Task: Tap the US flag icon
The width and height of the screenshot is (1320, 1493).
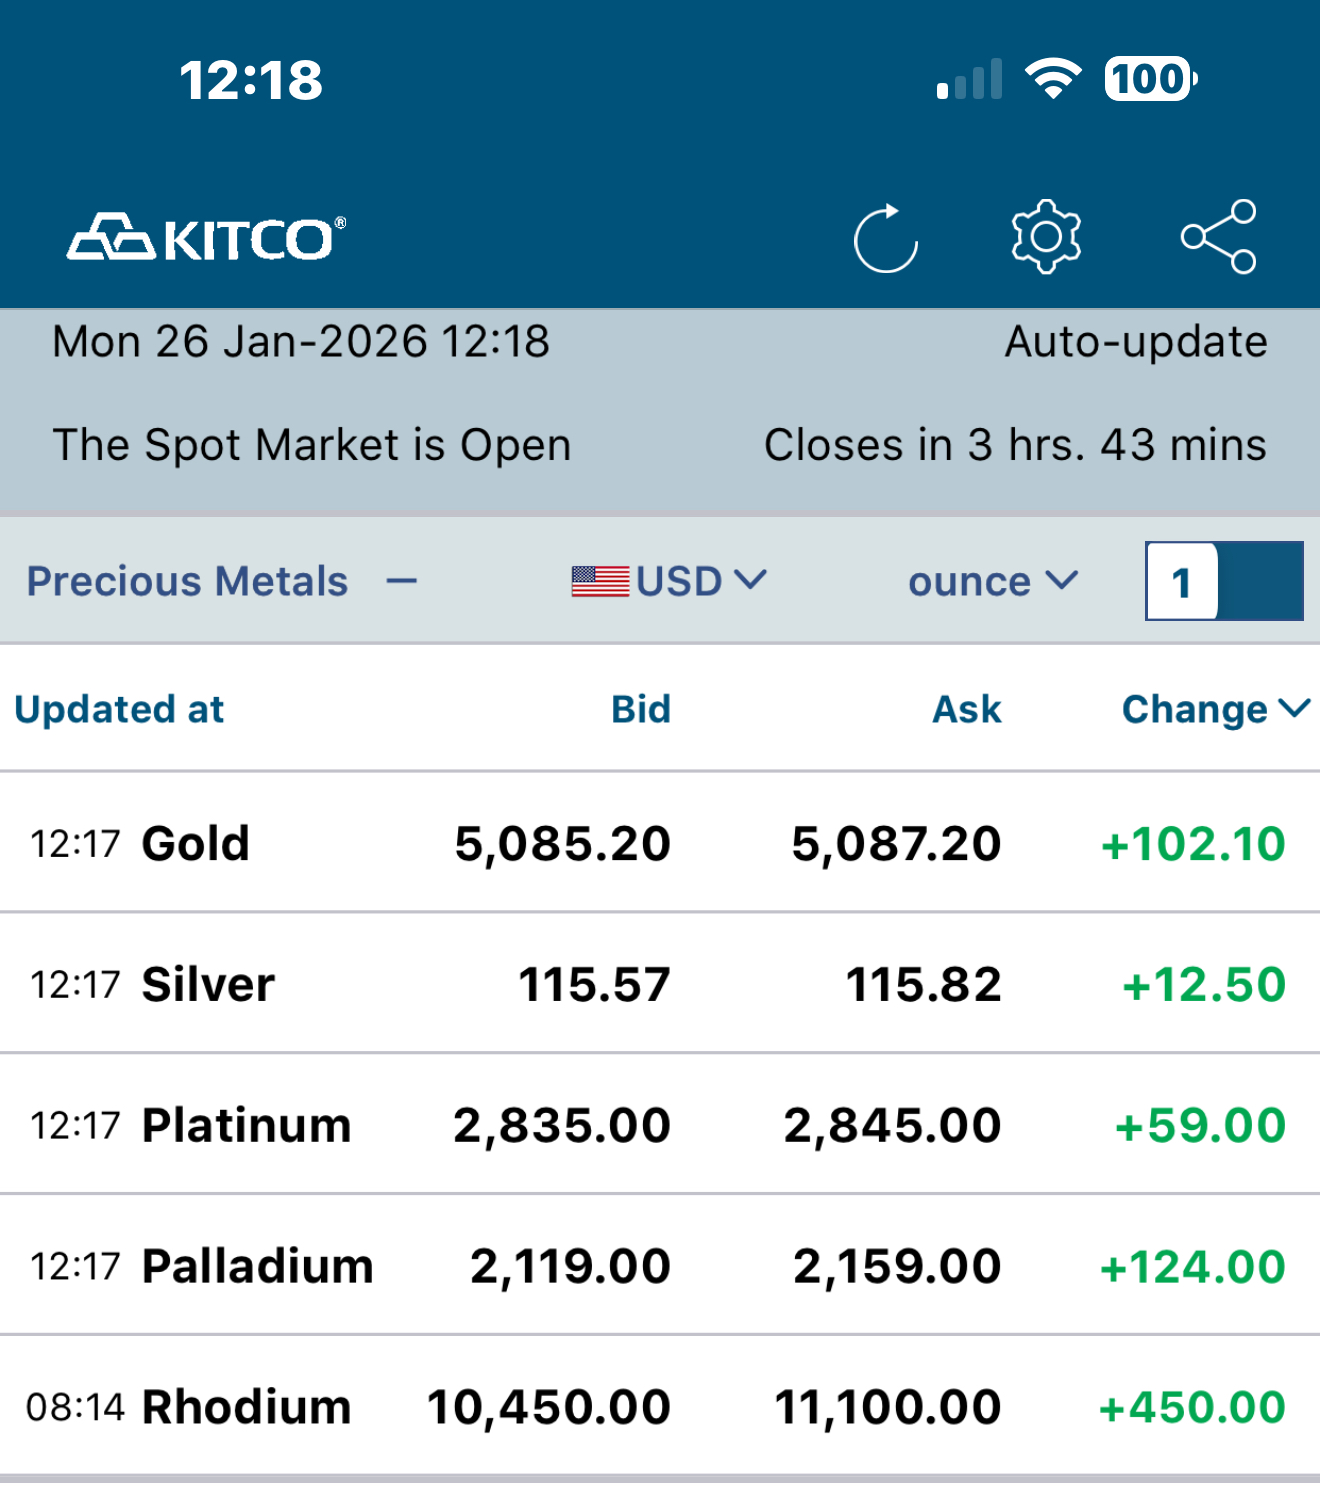Action: (x=600, y=581)
